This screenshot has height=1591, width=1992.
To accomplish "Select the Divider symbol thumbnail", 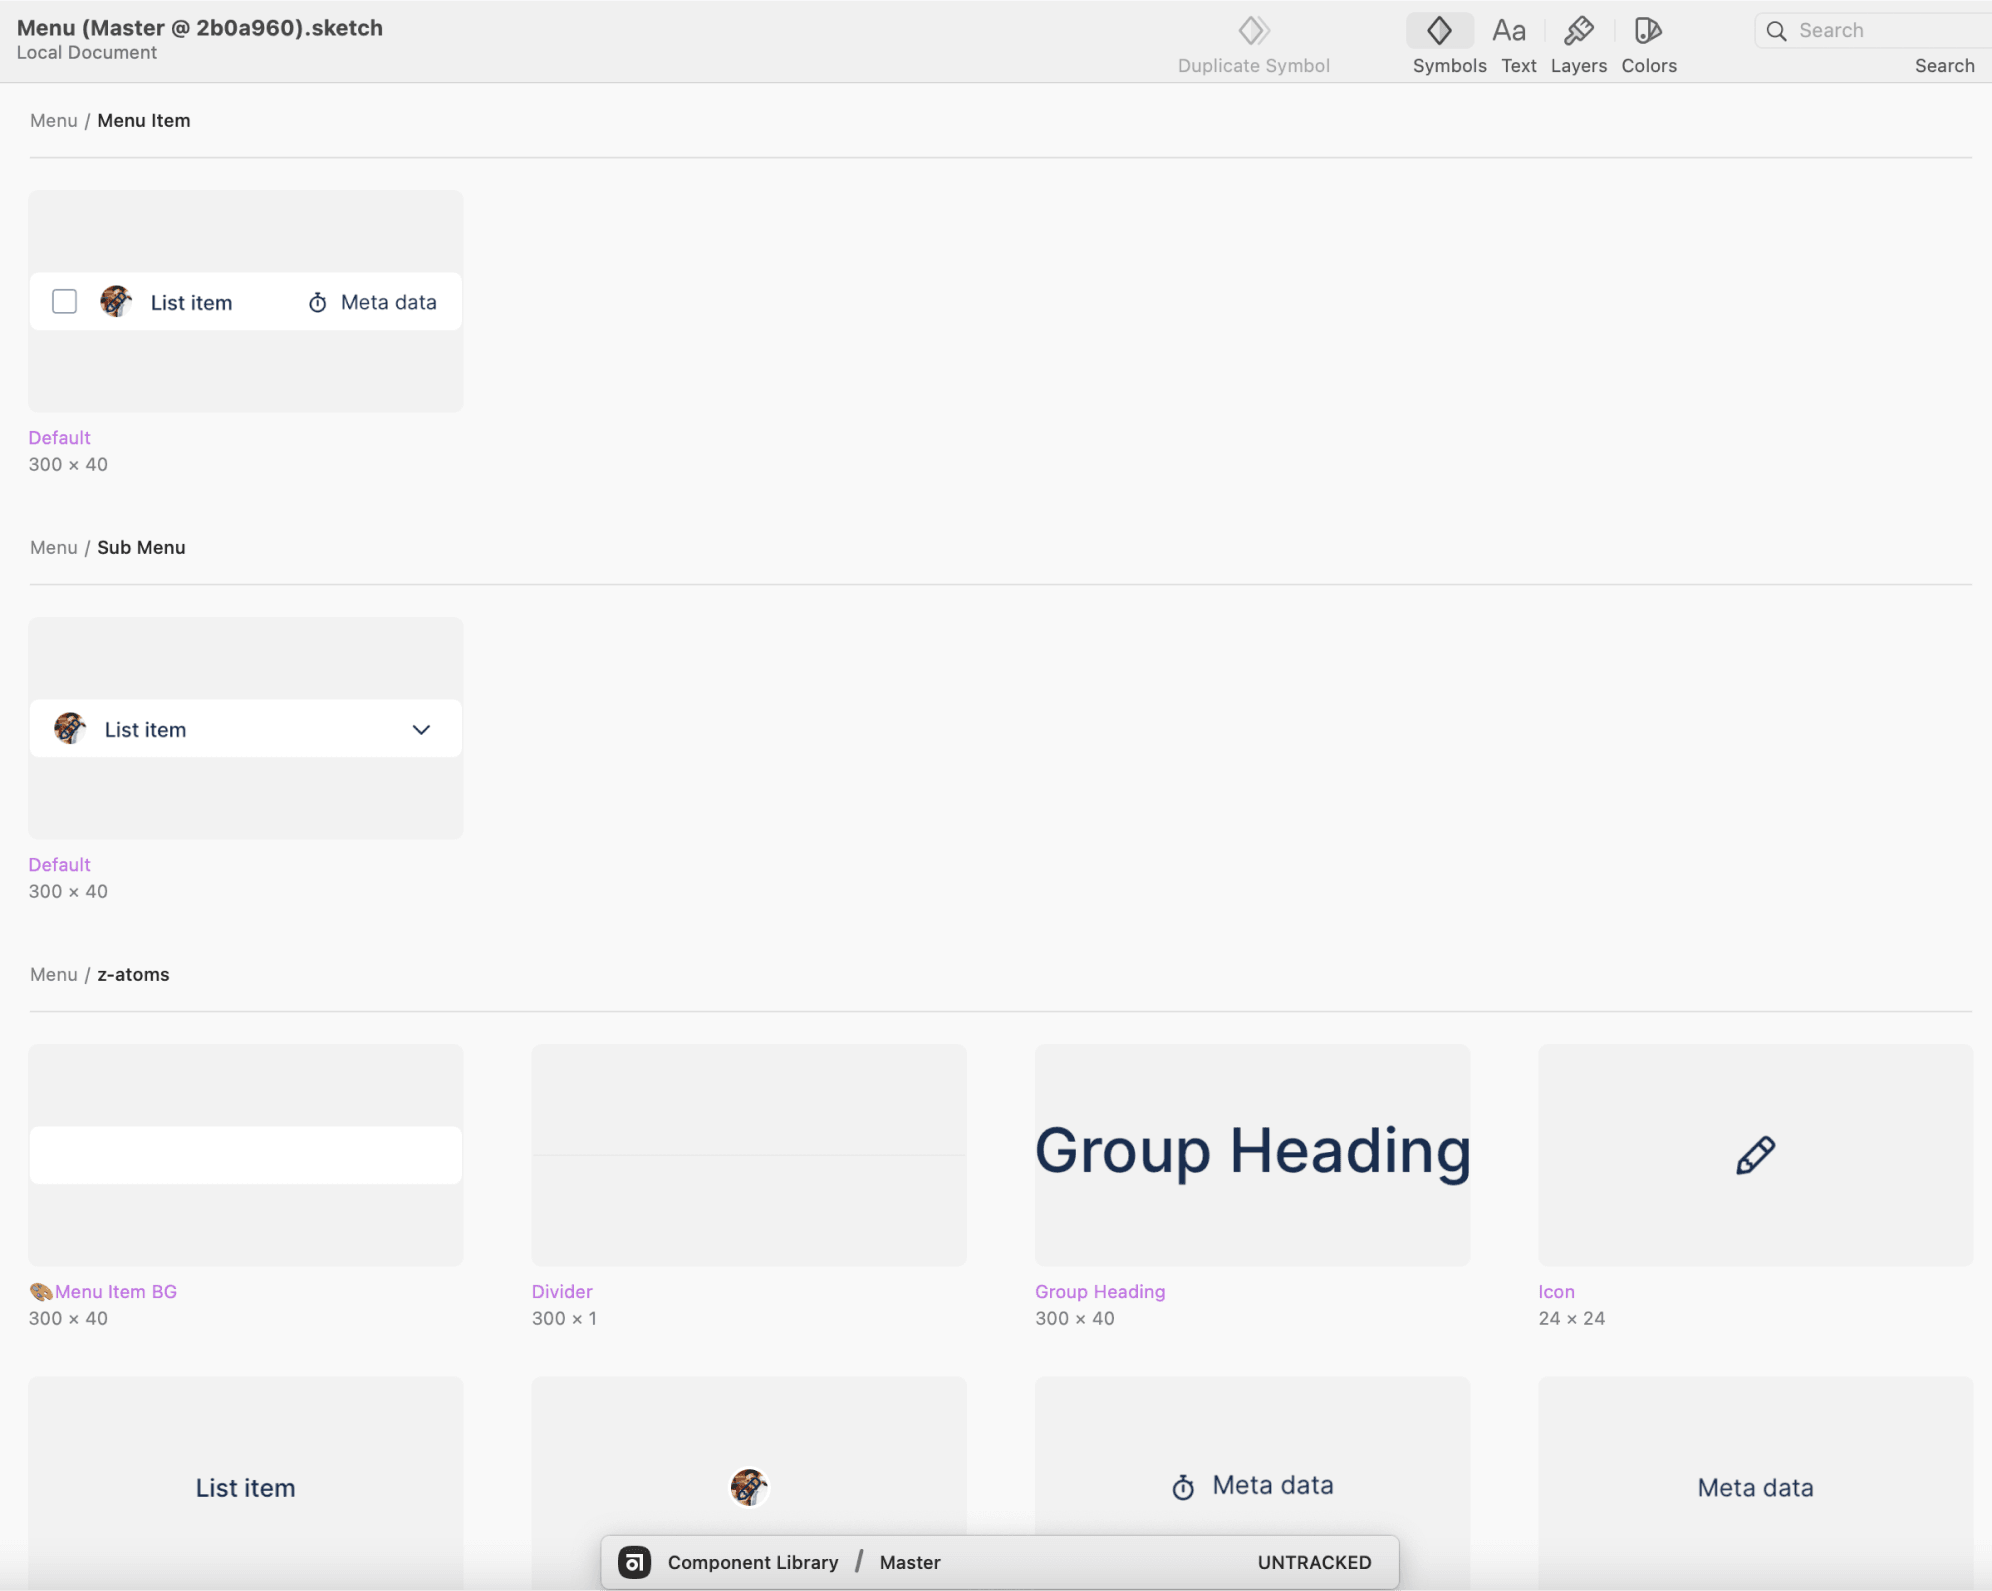I will click(x=749, y=1155).
